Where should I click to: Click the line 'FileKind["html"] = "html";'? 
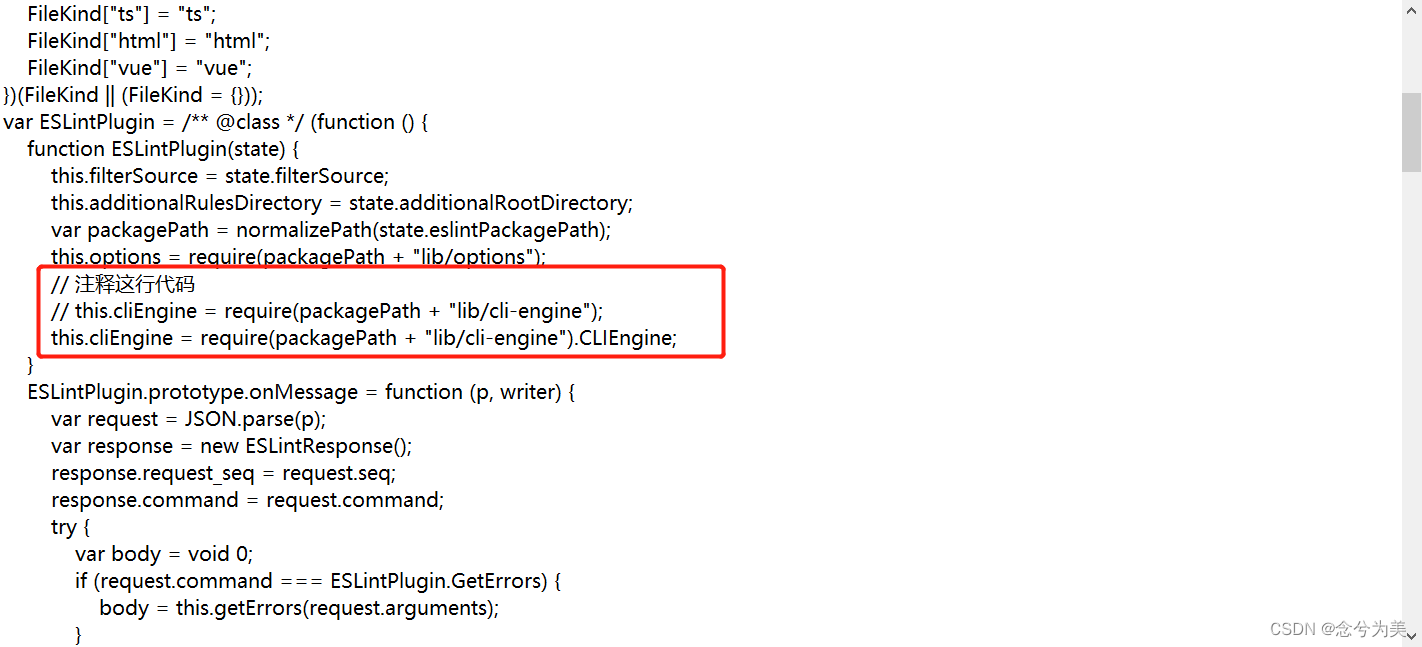click(149, 41)
